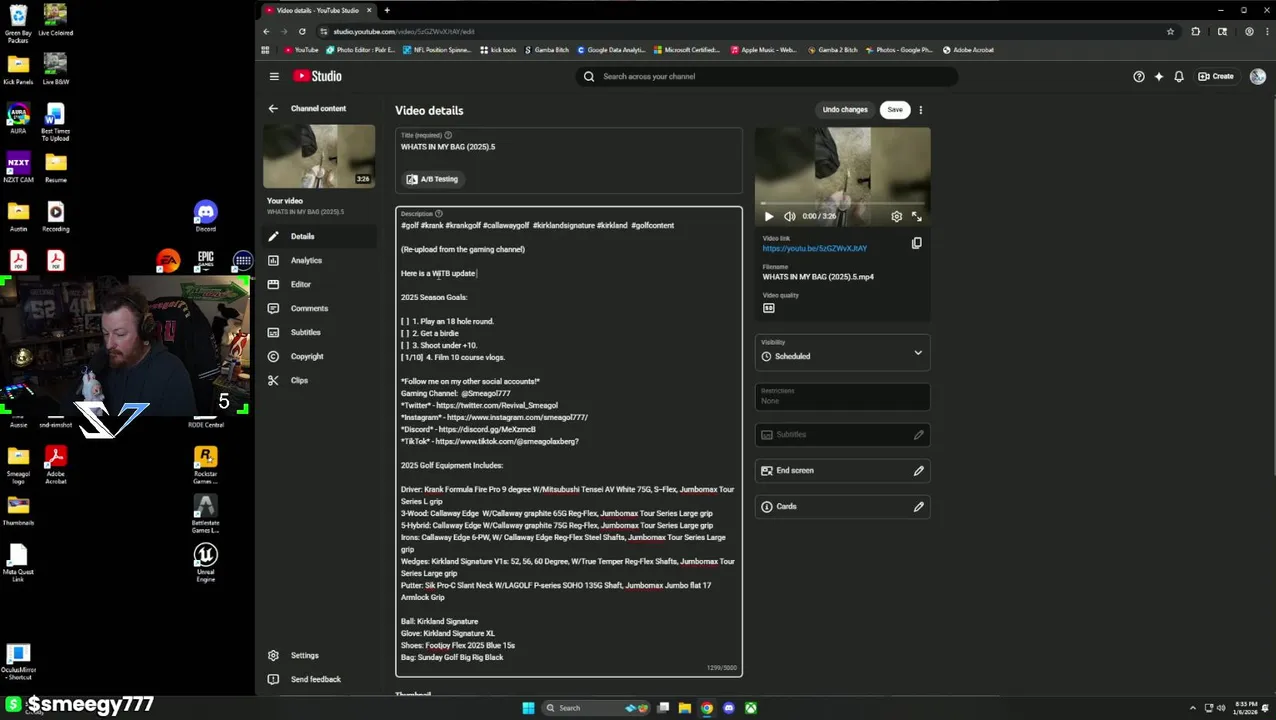Bookmark this page with the star
The image size is (1276, 720).
(1170, 31)
